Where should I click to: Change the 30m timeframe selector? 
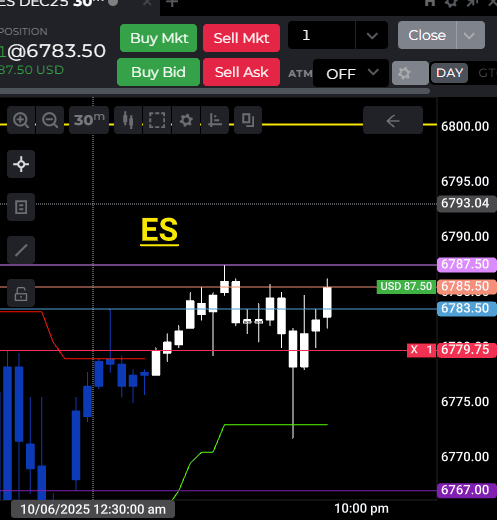coord(89,120)
